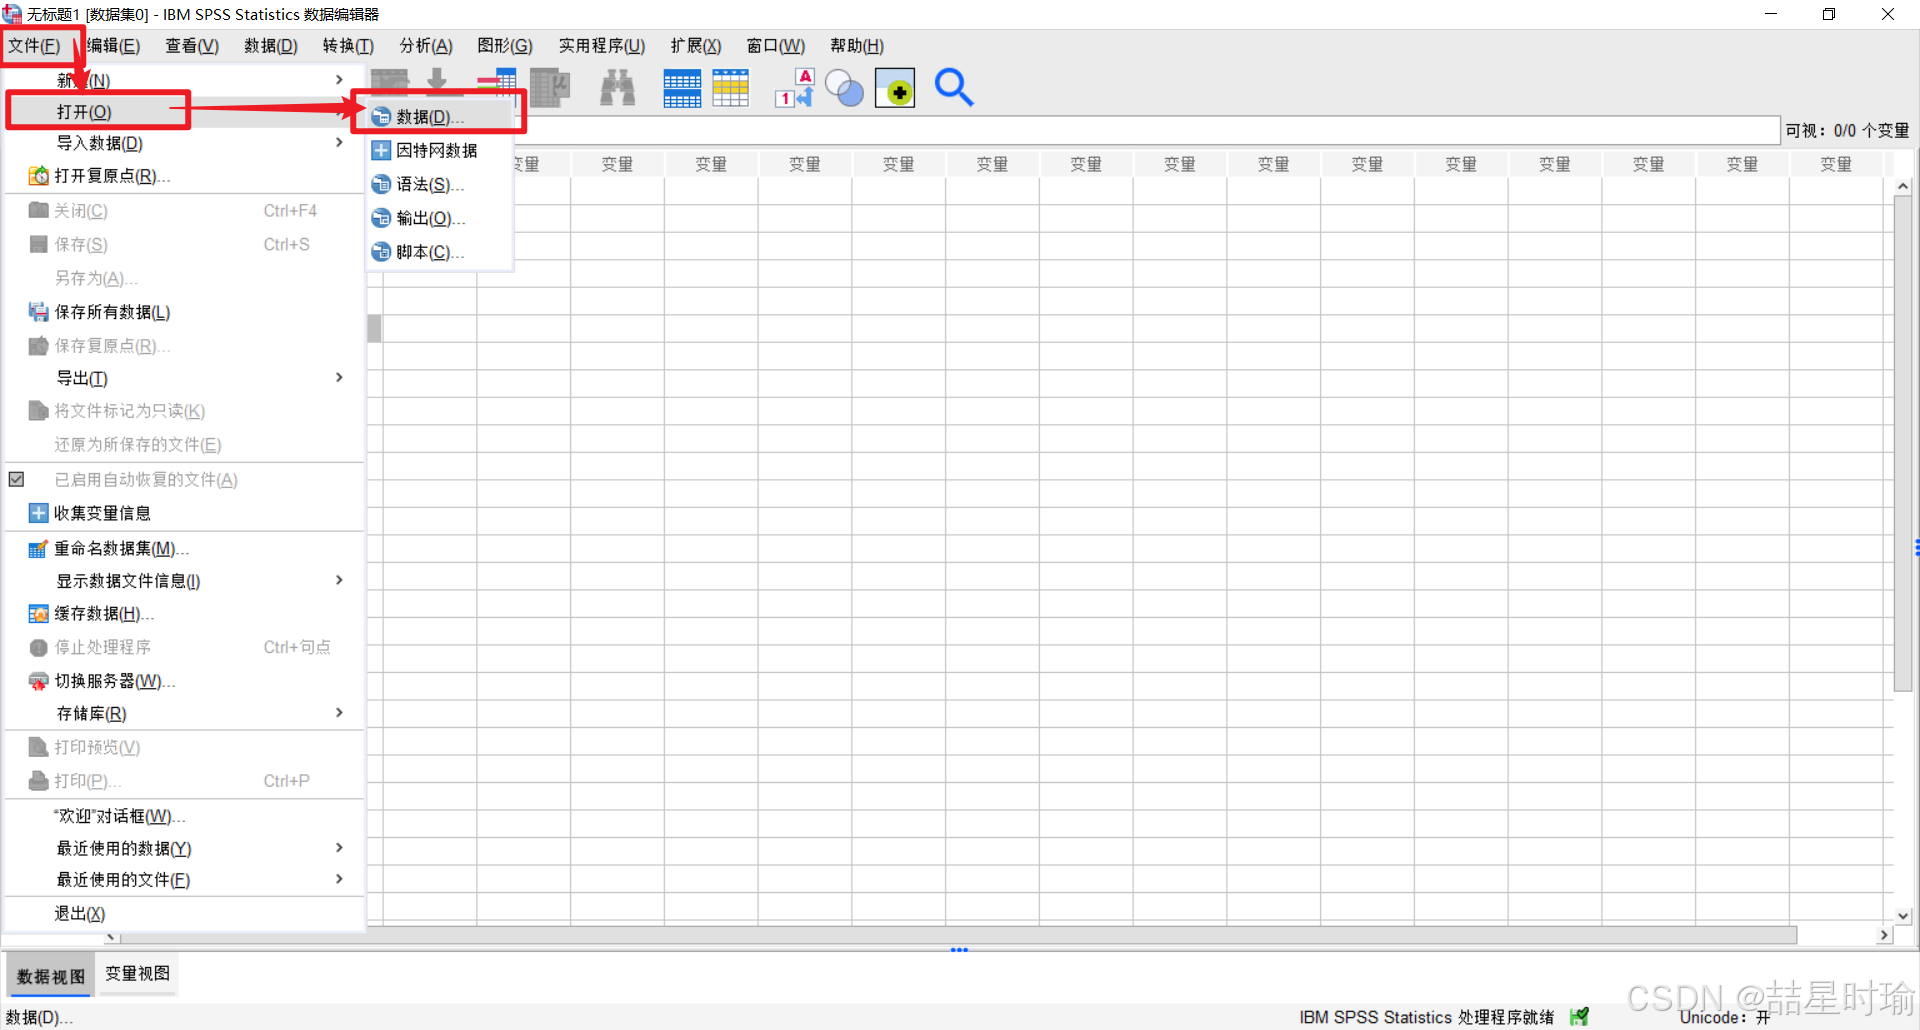Click the Open Restore Point icon
1920x1030 pixels.
point(39,176)
